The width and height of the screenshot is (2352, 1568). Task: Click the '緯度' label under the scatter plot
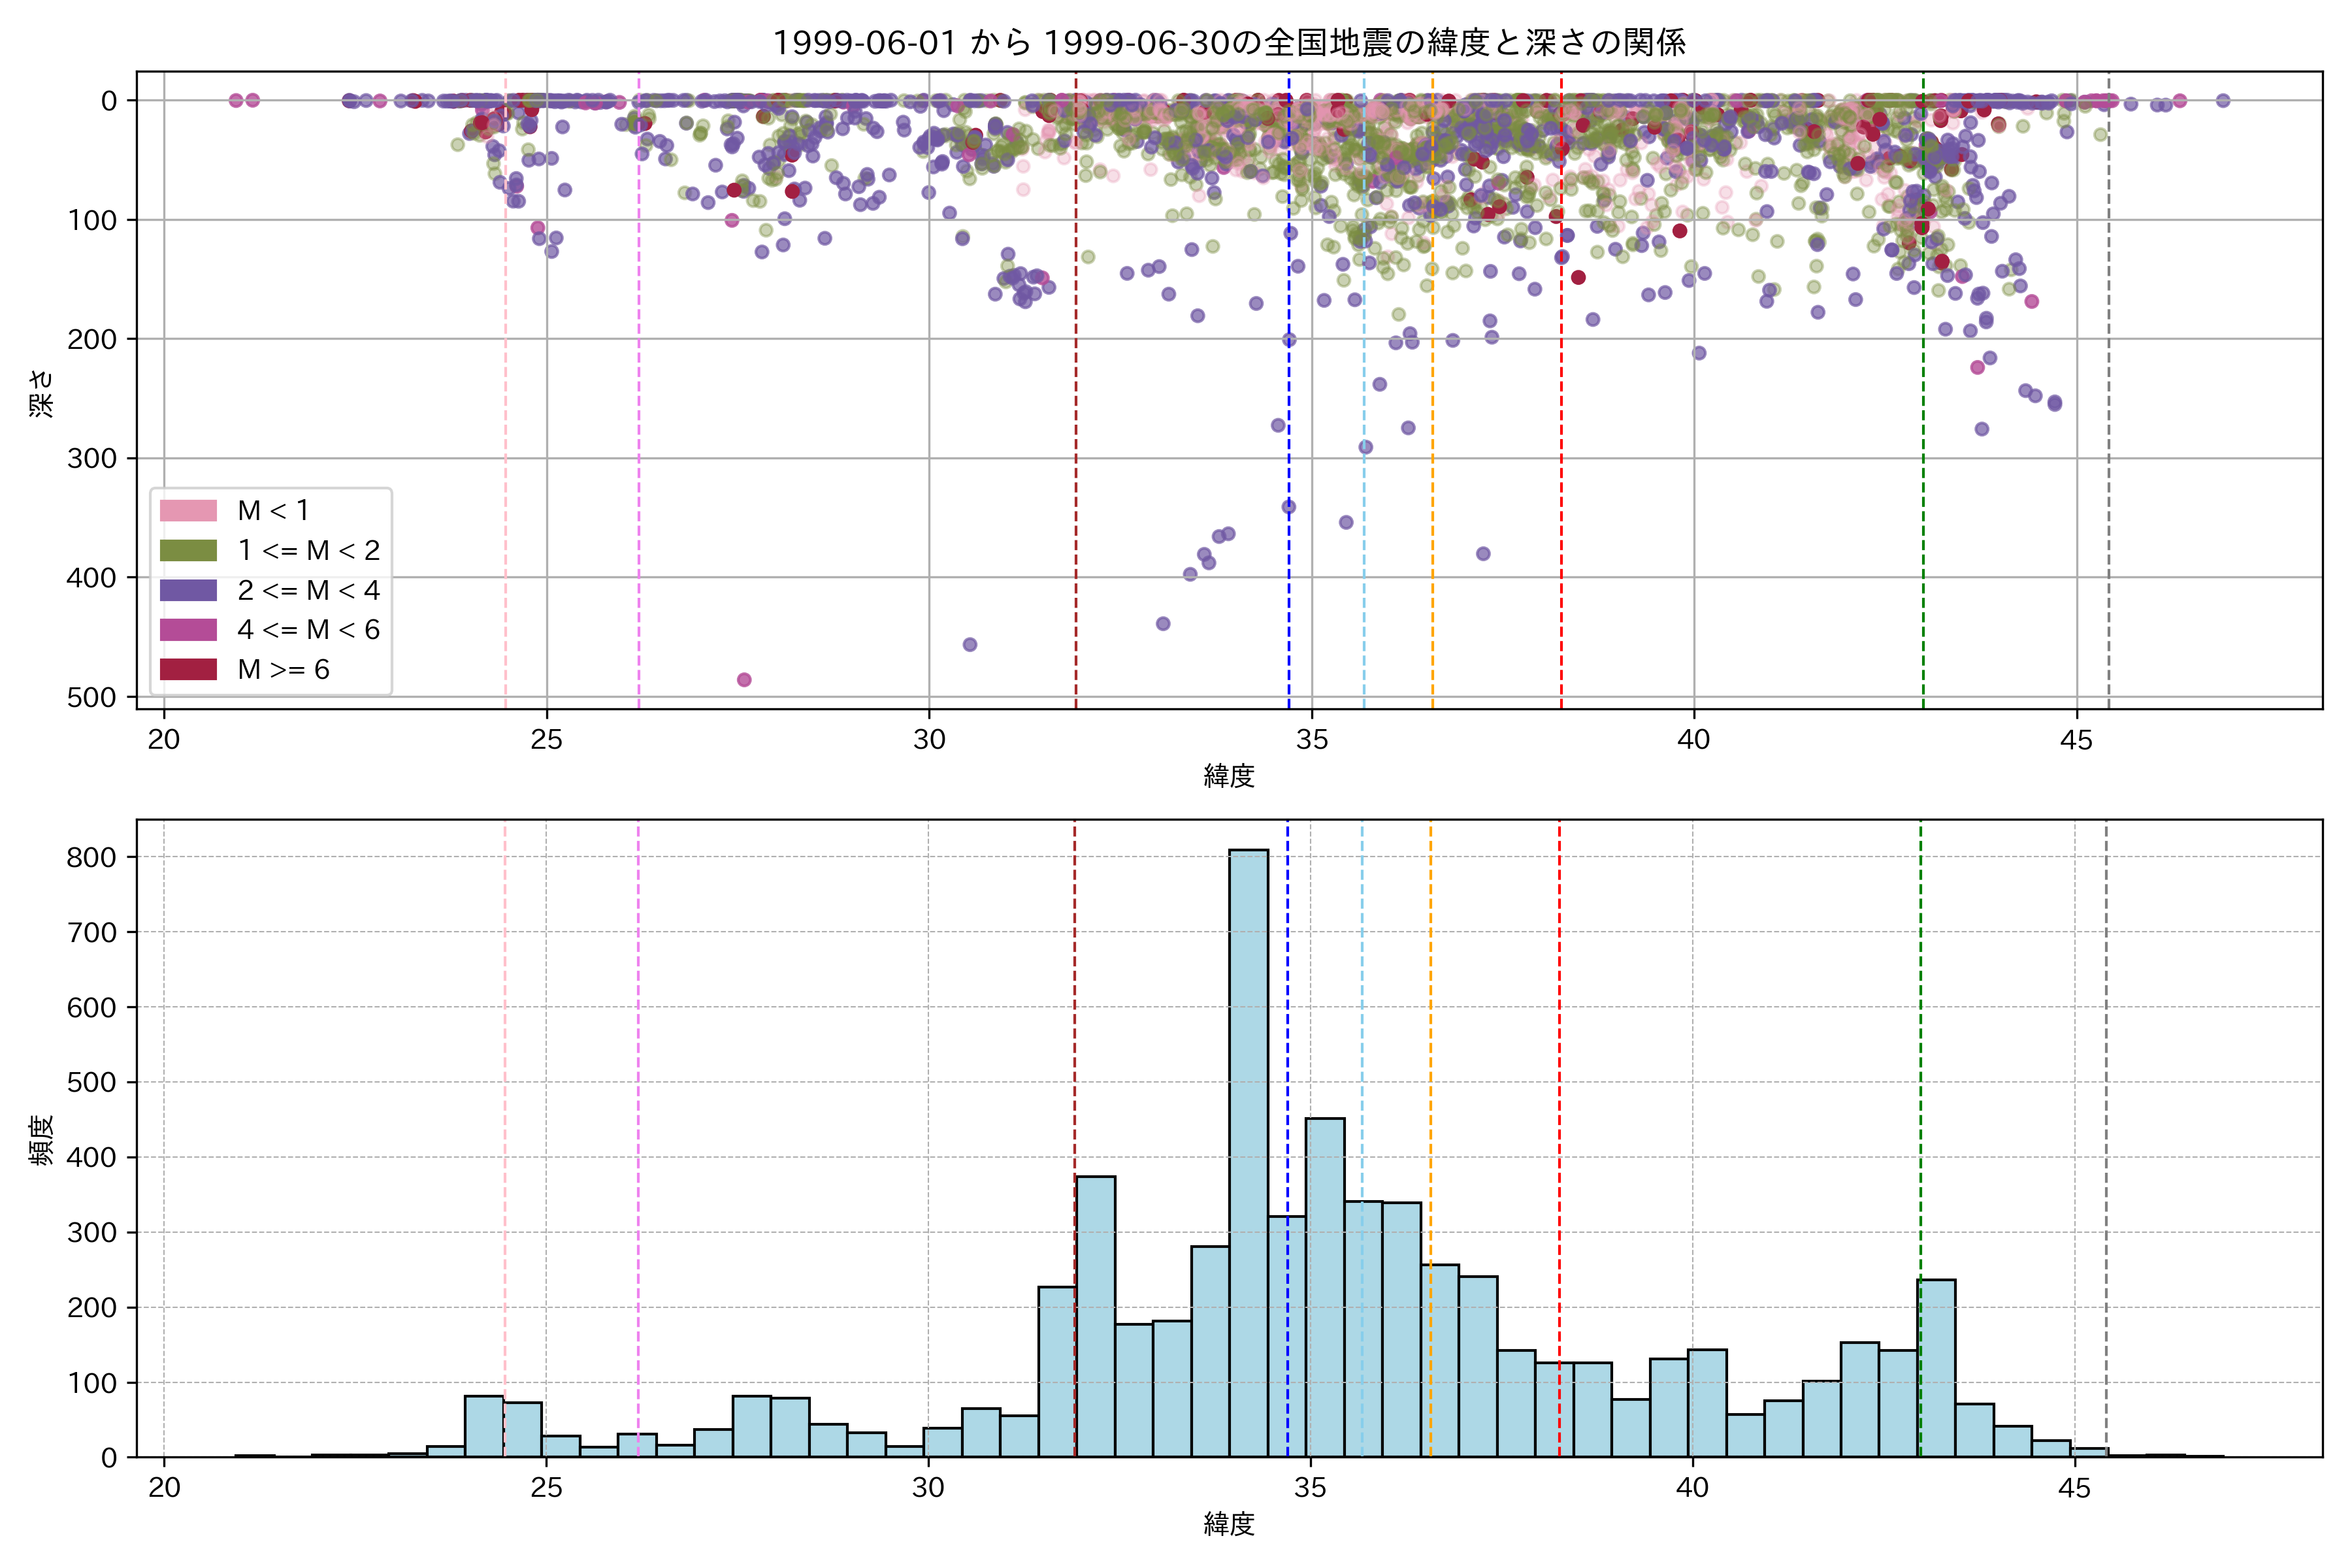1229,775
